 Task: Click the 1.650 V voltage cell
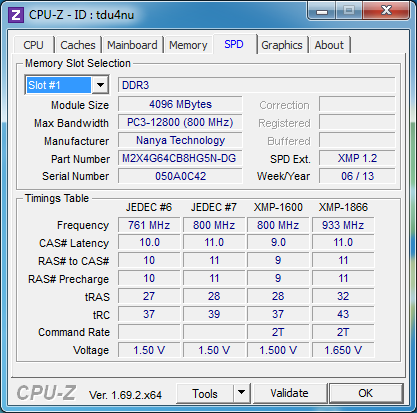point(343,350)
